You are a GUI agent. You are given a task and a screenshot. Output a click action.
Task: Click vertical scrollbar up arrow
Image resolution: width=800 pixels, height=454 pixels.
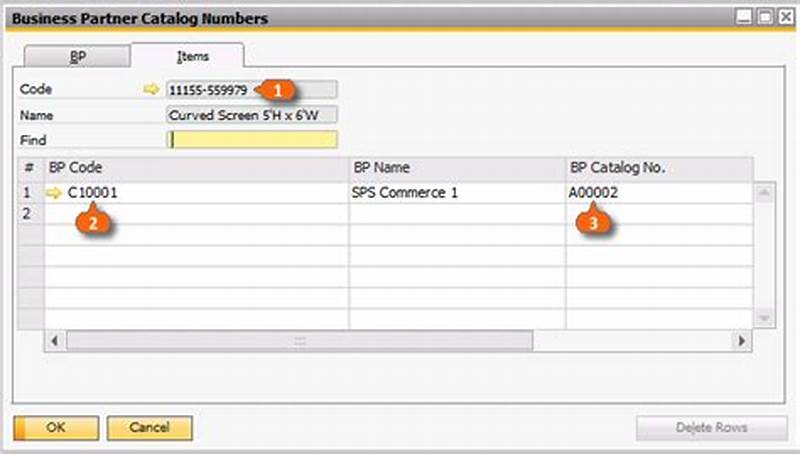(764, 193)
